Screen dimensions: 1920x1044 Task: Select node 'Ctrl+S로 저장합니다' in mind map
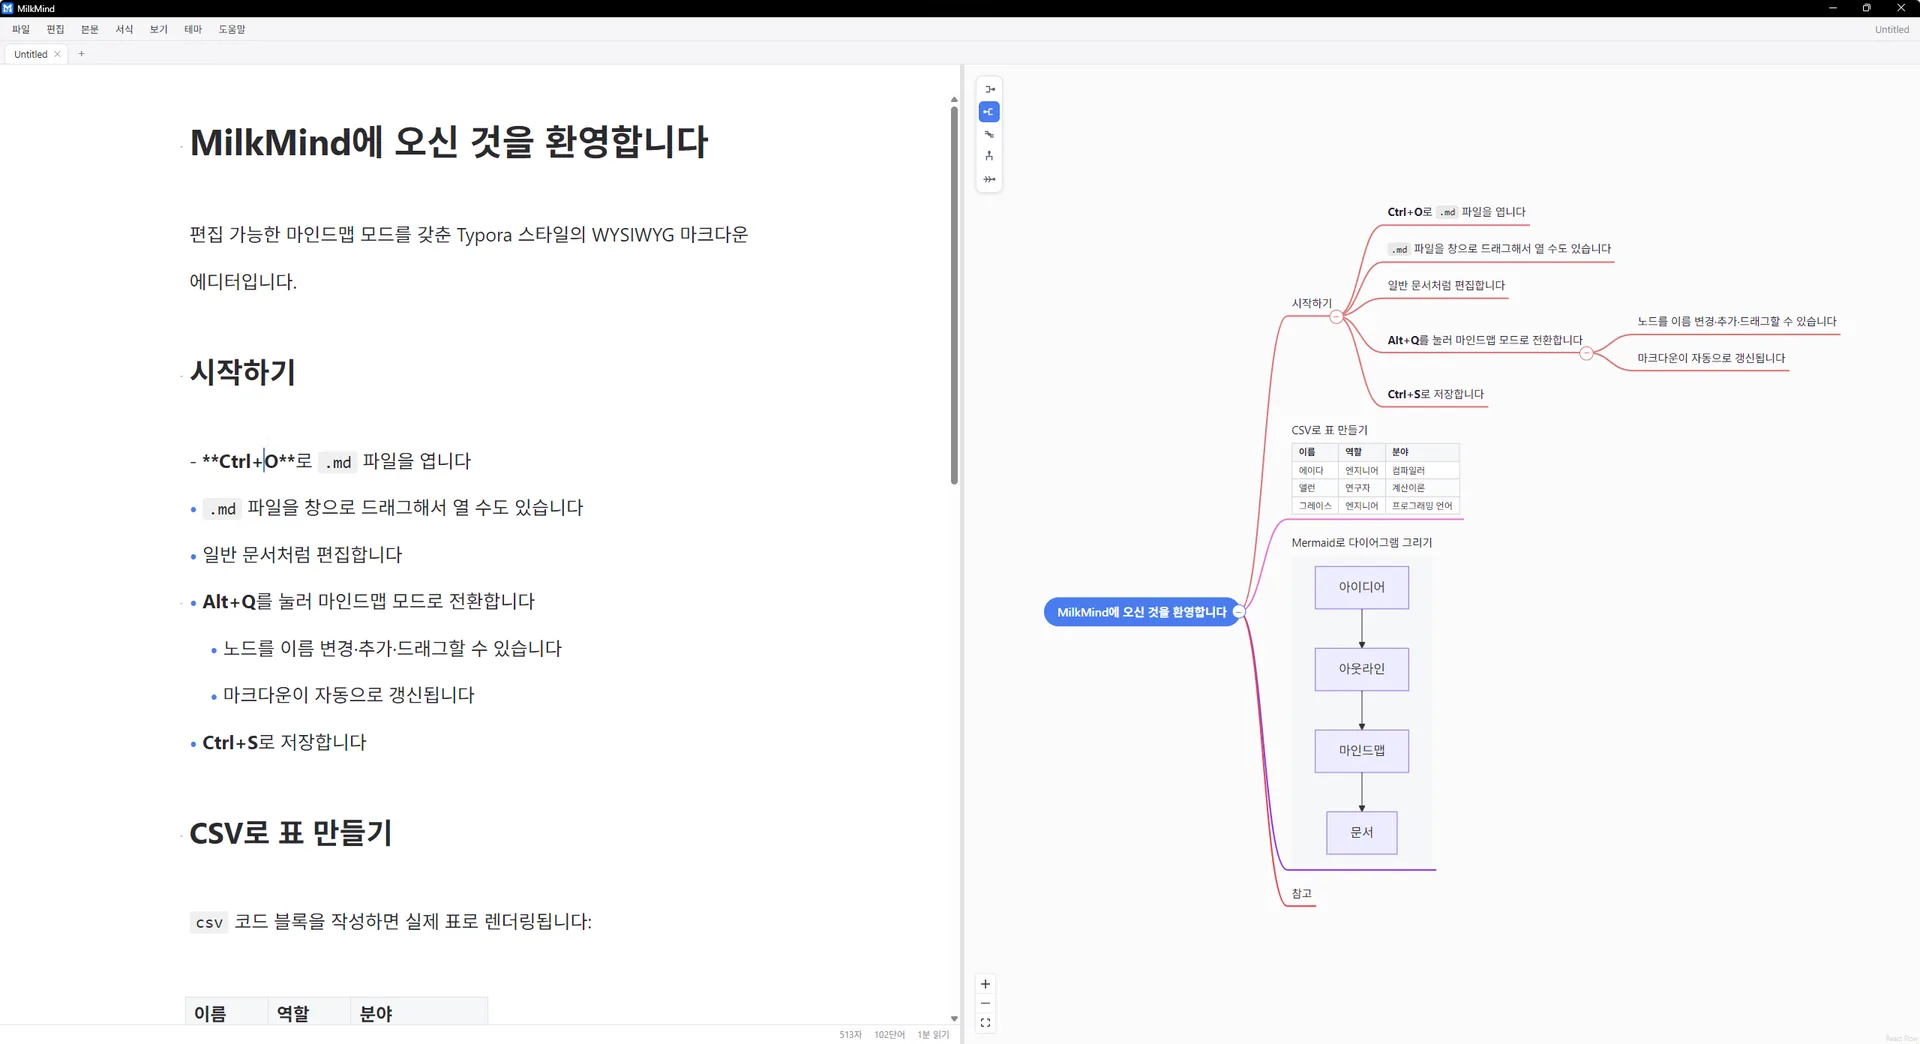[1435, 394]
